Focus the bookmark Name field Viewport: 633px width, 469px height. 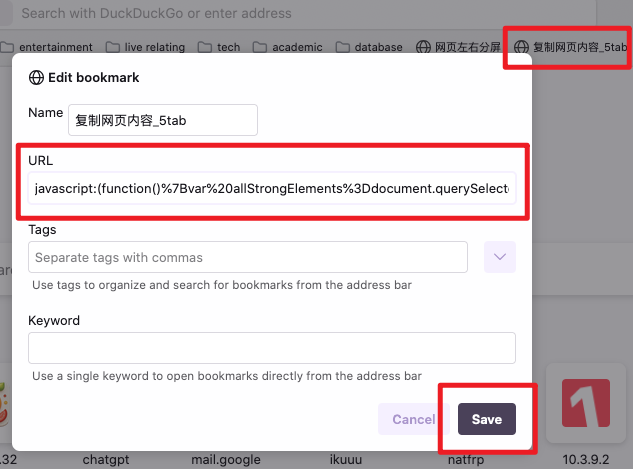163,120
